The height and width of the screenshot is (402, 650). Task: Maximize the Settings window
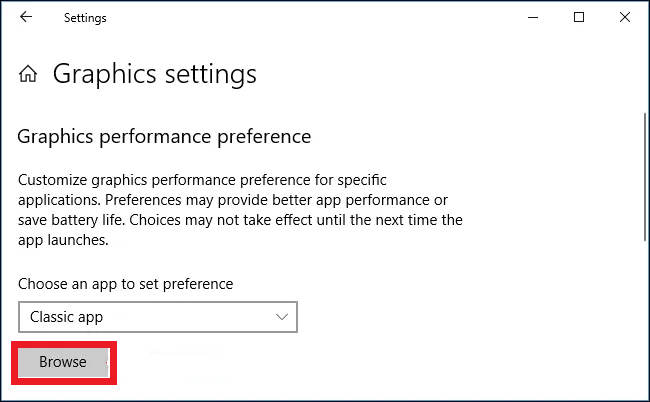click(579, 17)
